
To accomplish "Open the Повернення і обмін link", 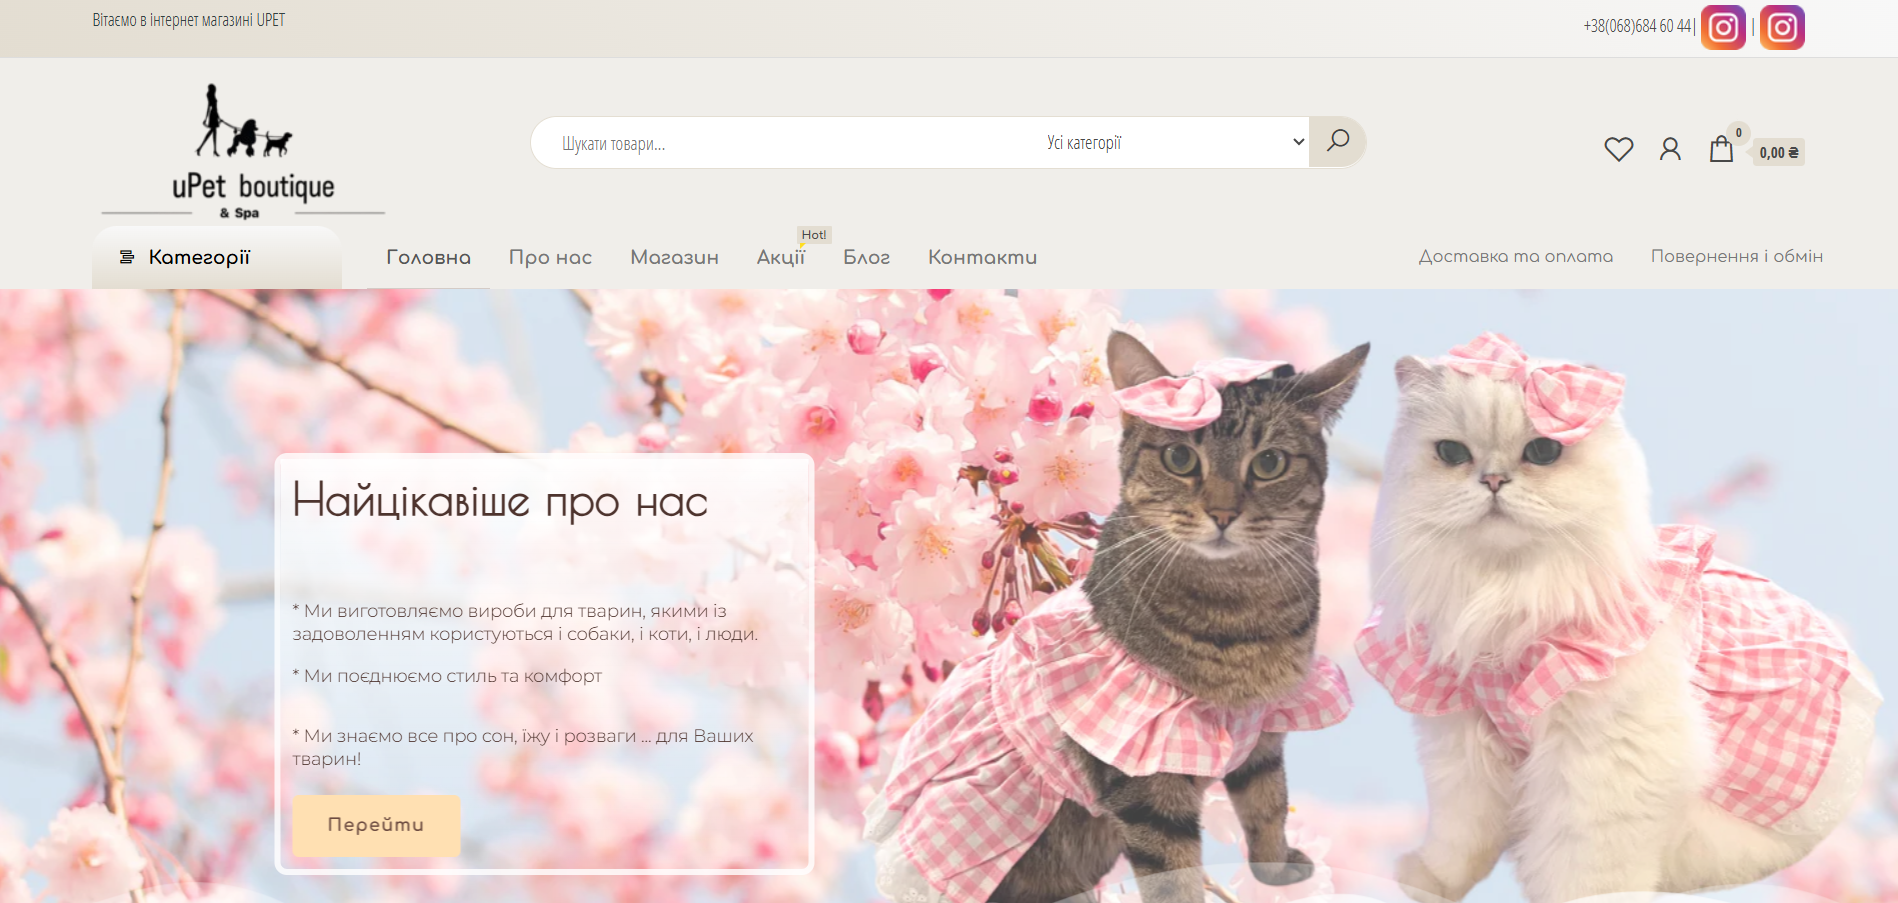I will [1736, 256].
